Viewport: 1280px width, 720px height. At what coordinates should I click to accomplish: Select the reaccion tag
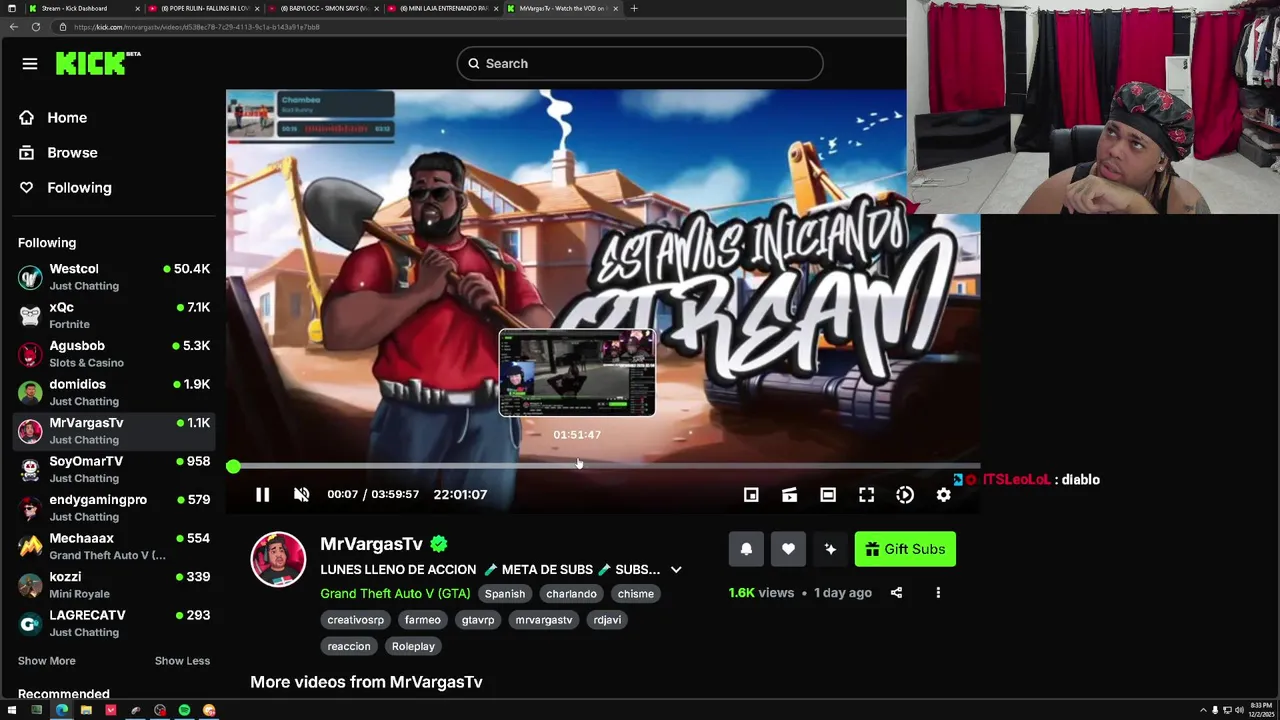click(349, 646)
